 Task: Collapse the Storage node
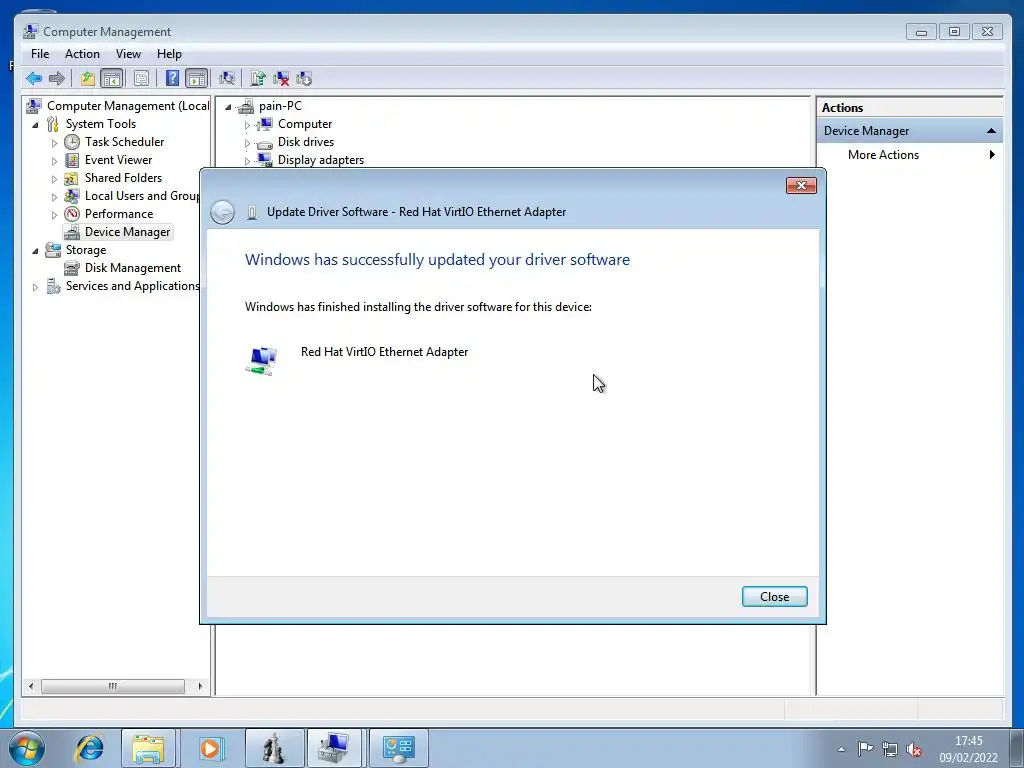[x=35, y=251]
